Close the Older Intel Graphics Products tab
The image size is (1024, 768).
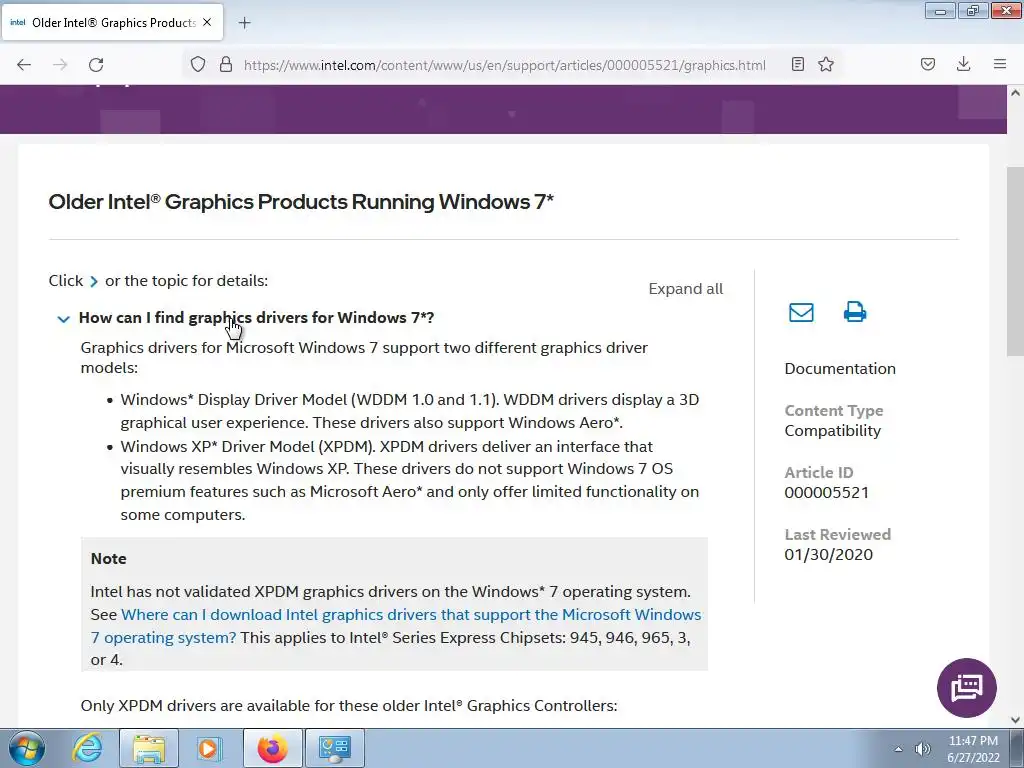point(207,22)
